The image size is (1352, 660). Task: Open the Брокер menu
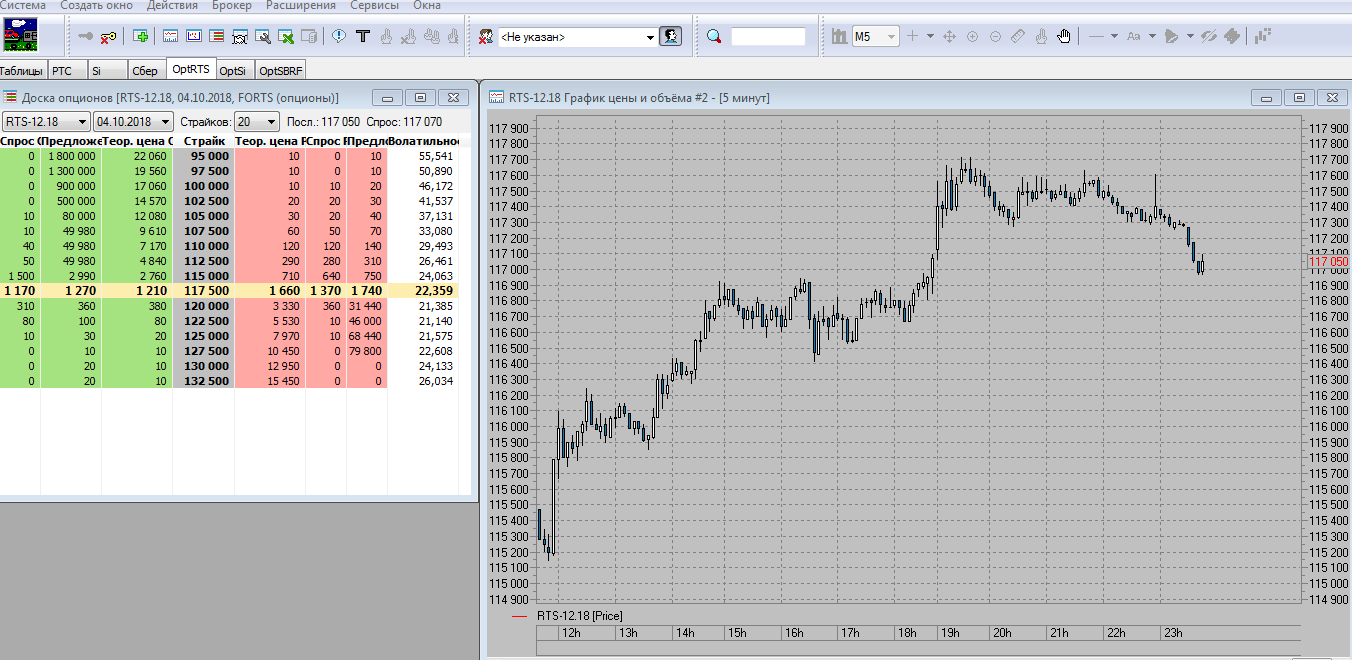coord(232,6)
